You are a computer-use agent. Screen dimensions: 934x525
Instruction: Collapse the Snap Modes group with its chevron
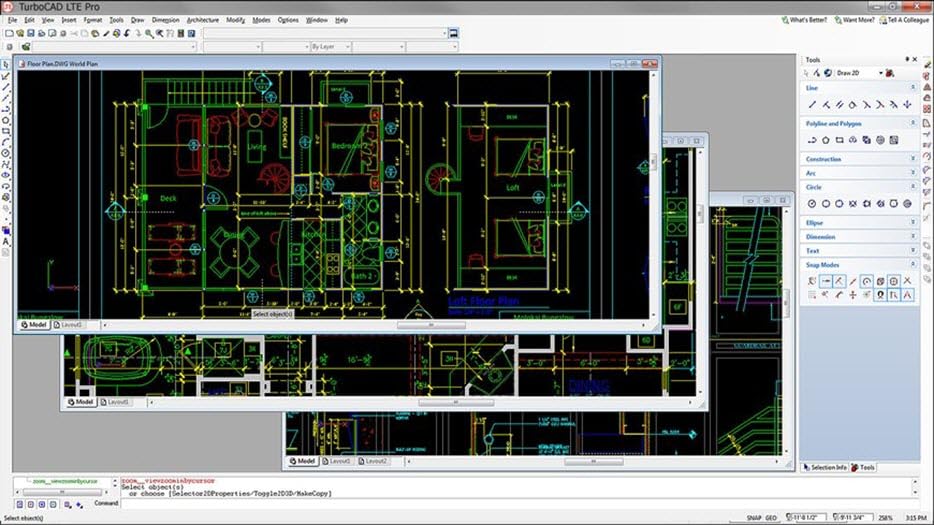[913, 265]
